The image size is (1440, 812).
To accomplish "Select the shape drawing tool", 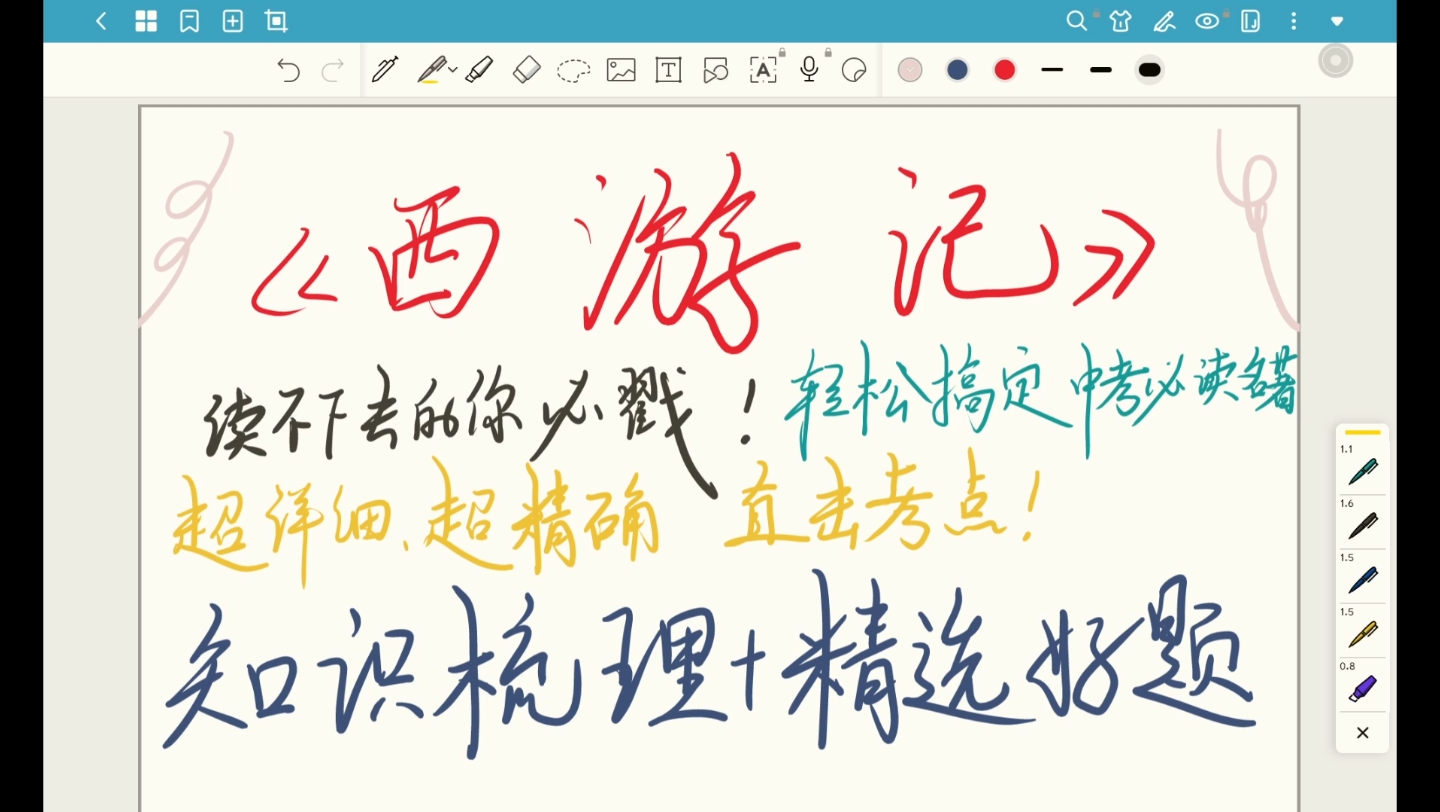I will pyautogui.click(x=715, y=70).
